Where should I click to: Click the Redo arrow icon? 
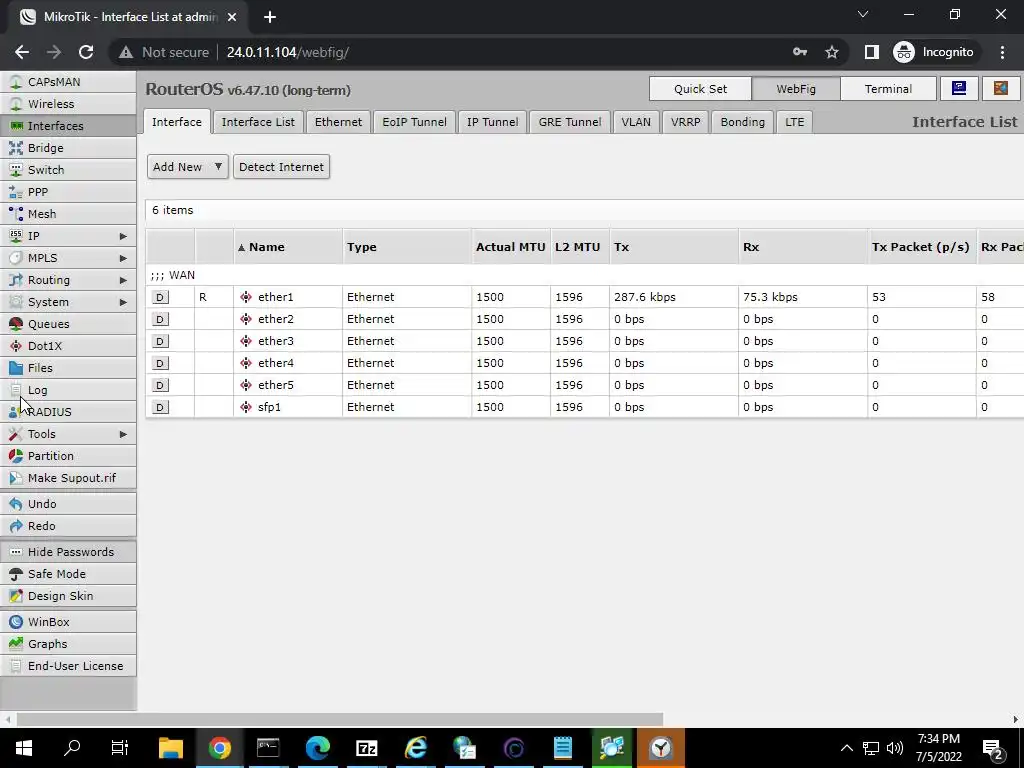tap(16, 526)
